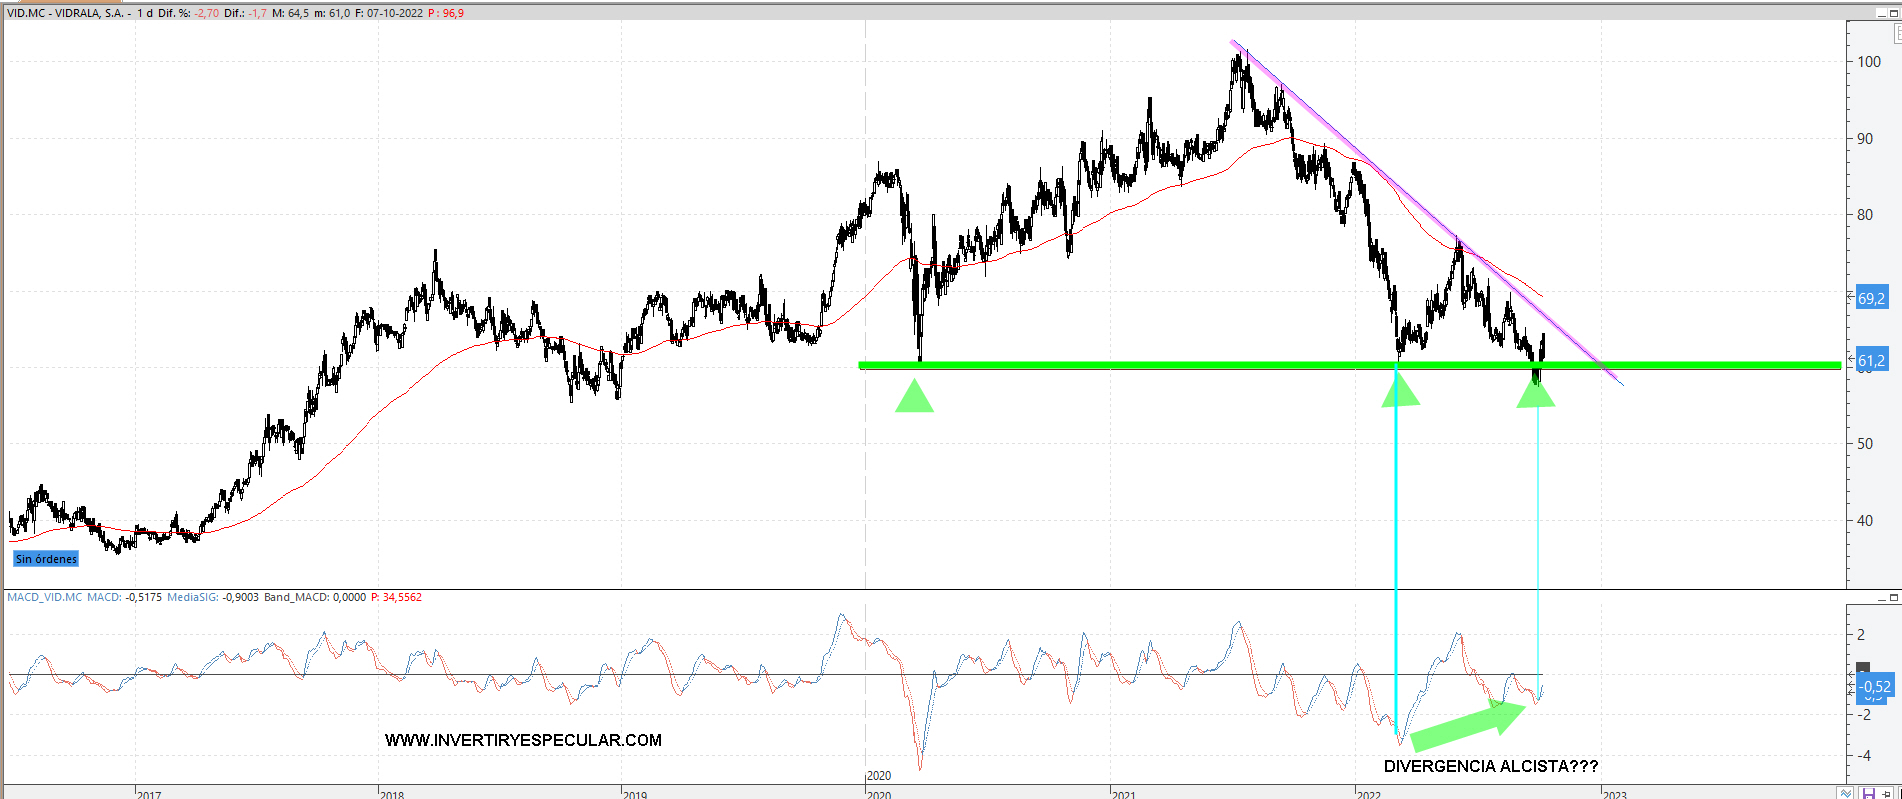This screenshot has height=799, width=1902.
Task: Click the pin icon beside the save icon
Action: [1888, 793]
